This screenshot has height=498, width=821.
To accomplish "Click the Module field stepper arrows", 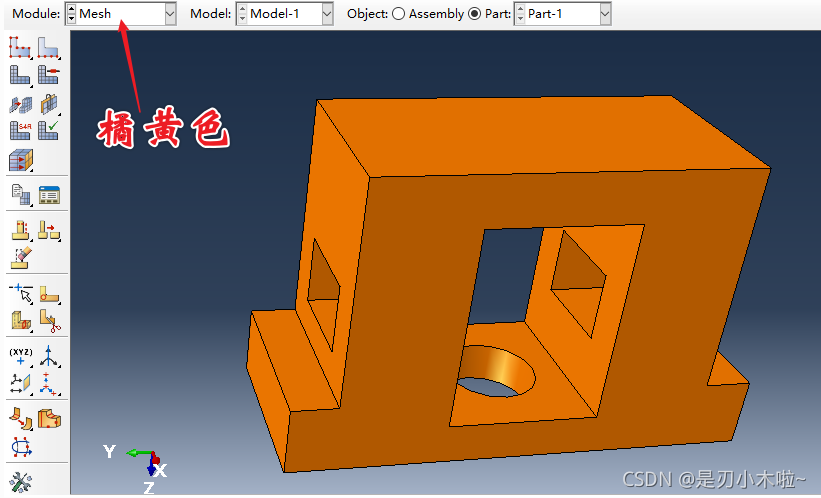I will (x=71, y=14).
